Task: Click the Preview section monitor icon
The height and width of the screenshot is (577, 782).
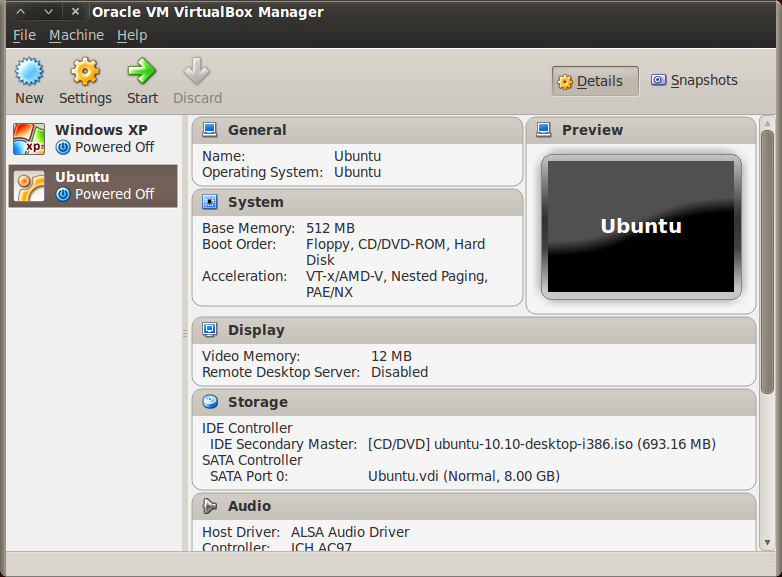Action: (544, 130)
